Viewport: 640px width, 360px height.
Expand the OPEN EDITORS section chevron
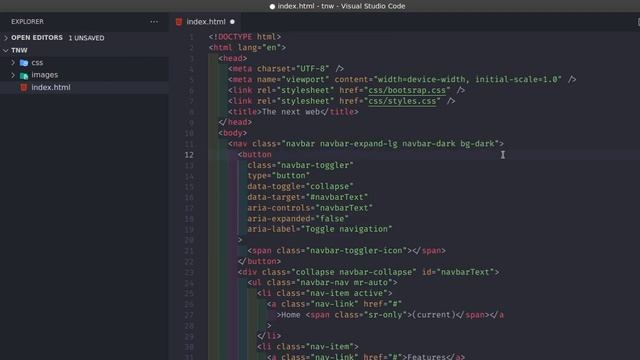click(x=6, y=38)
